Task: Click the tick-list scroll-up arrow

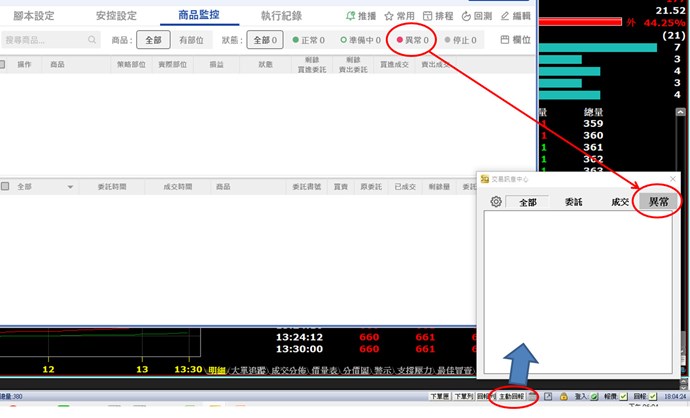Action: pos(680,112)
